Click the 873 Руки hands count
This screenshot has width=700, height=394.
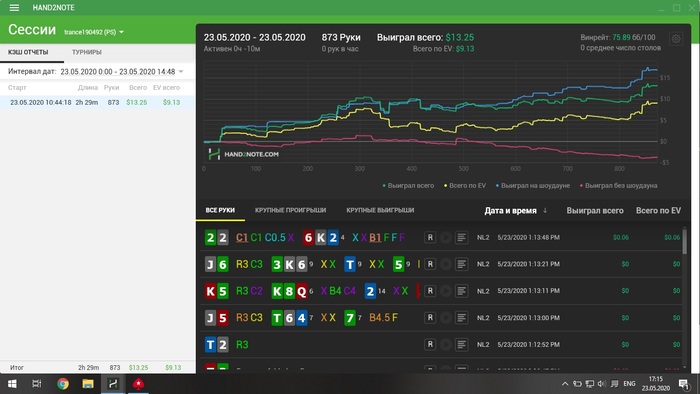(x=341, y=37)
